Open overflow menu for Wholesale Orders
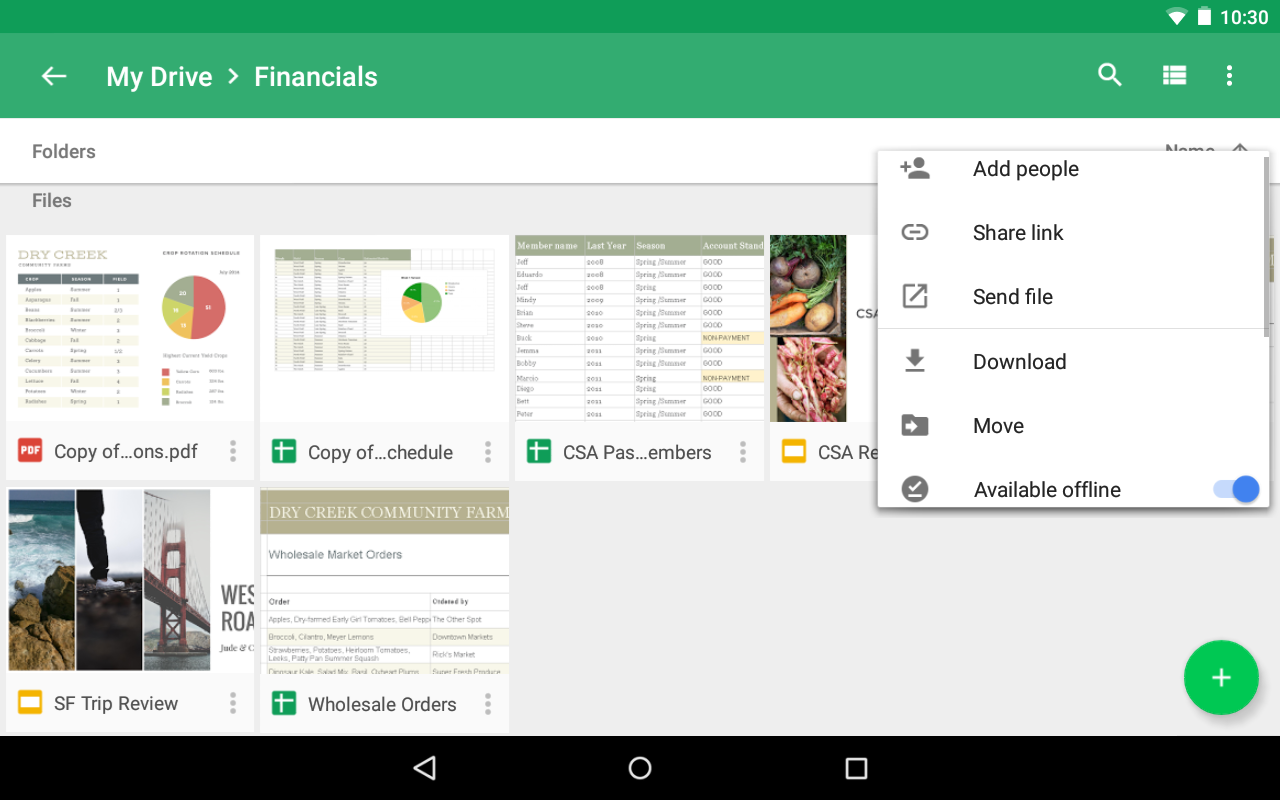 click(x=487, y=703)
